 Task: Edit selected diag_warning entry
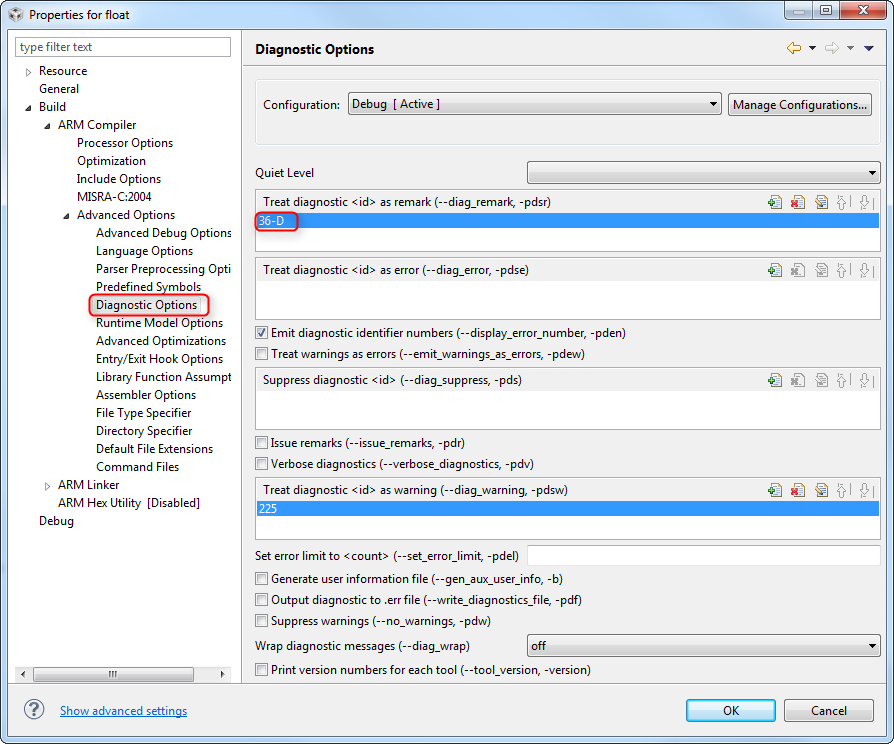pos(821,490)
